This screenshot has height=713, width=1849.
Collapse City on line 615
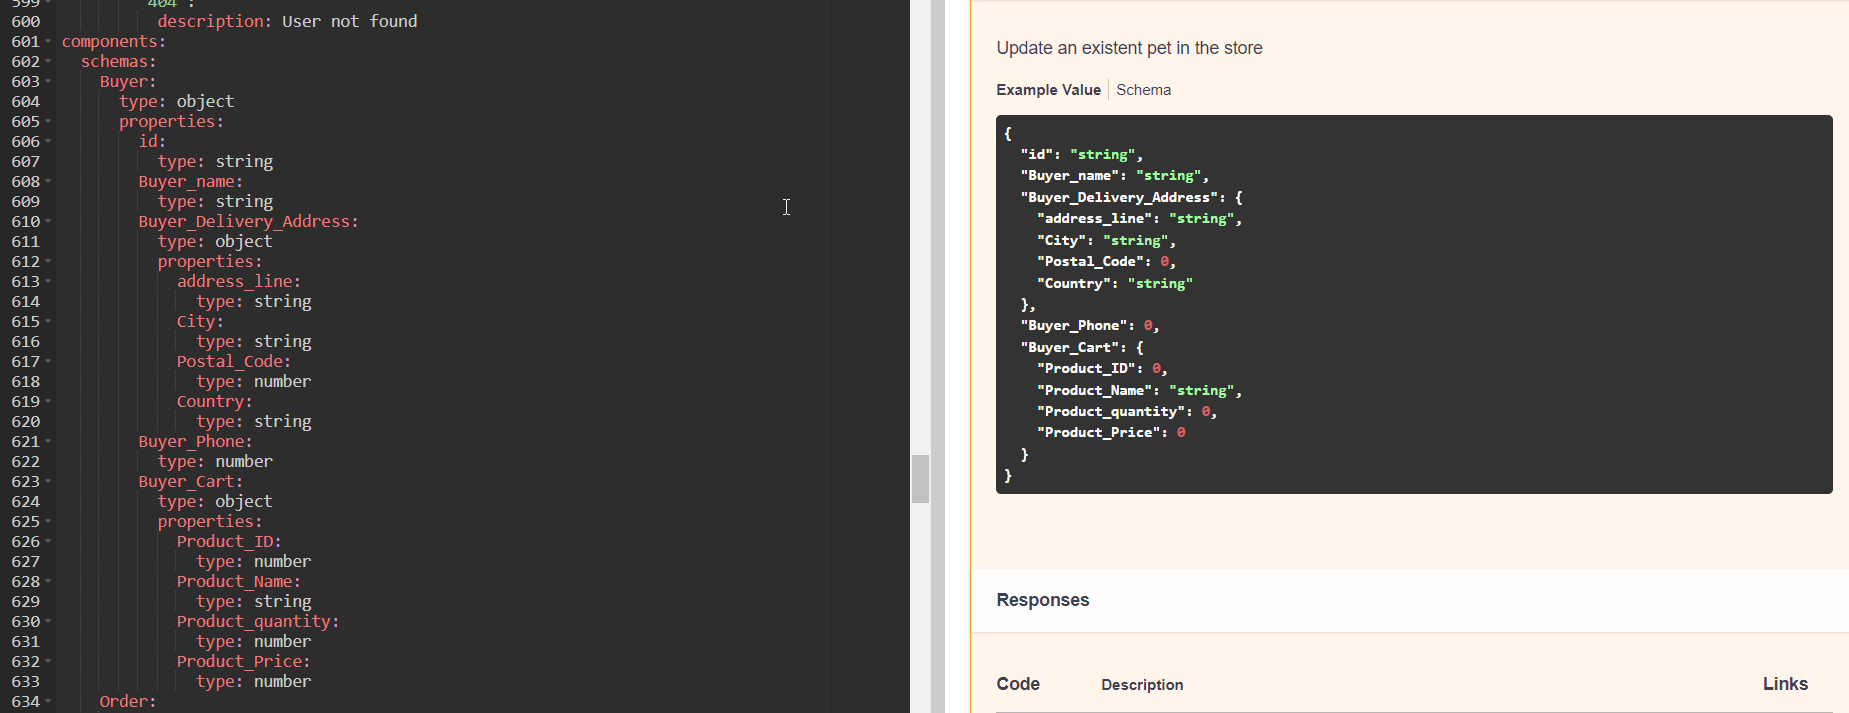(x=48, y=322)
